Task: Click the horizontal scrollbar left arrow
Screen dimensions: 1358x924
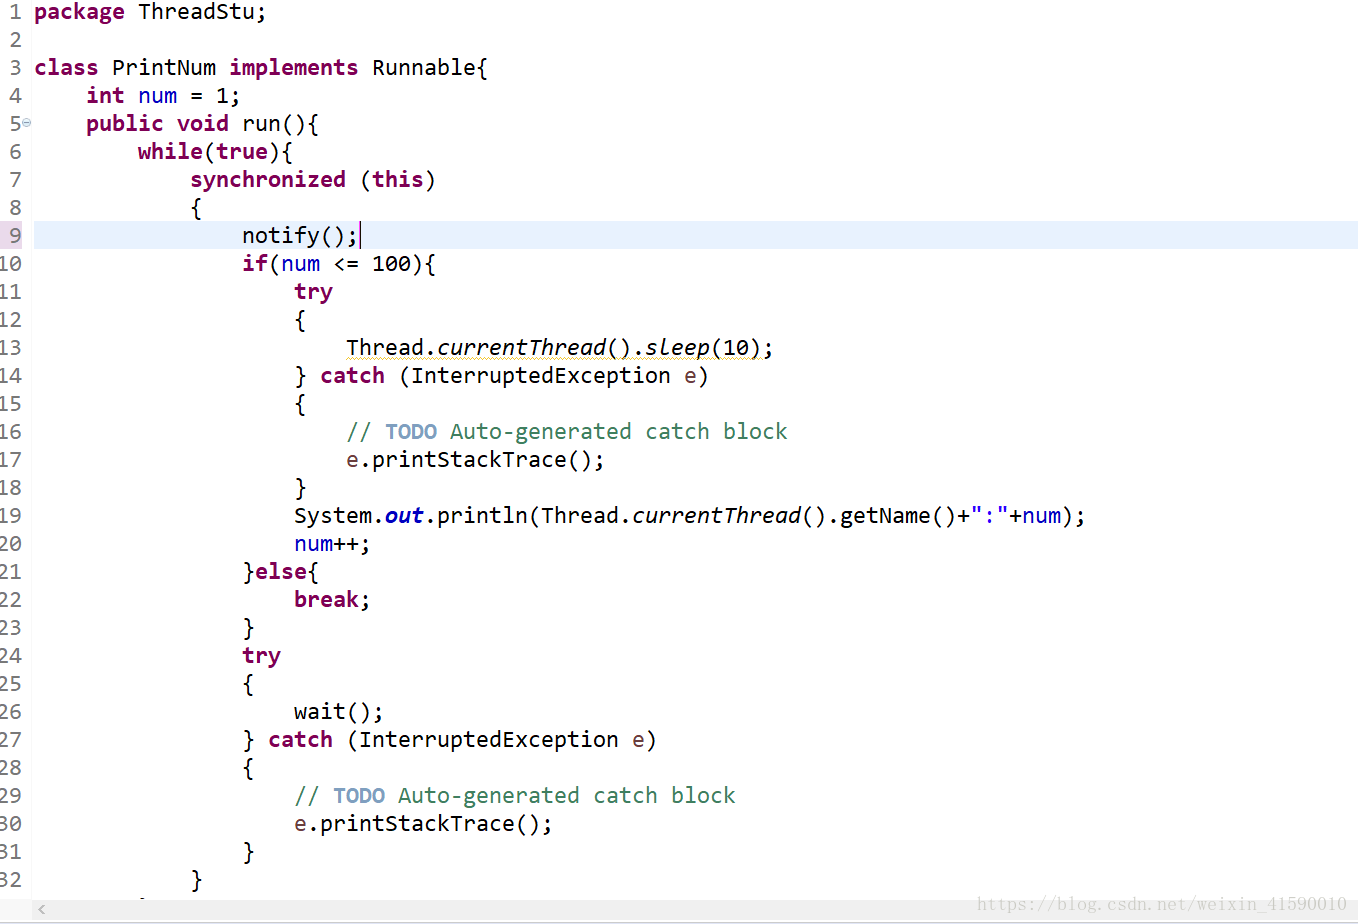Action: click(x=42, y=909)
